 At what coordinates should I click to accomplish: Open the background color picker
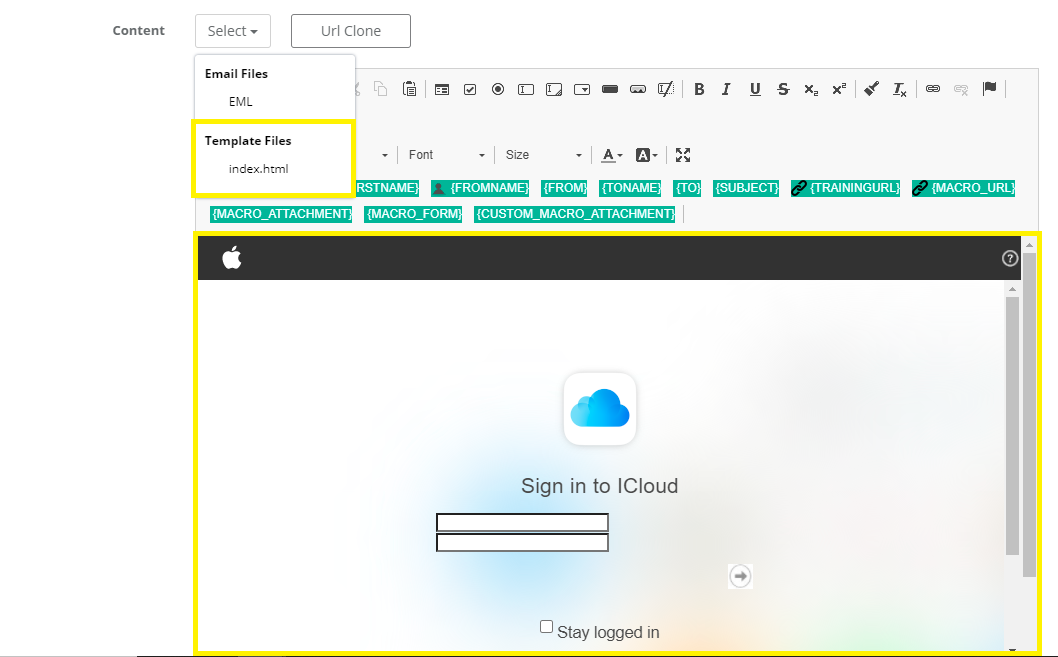tap(646, 155)
